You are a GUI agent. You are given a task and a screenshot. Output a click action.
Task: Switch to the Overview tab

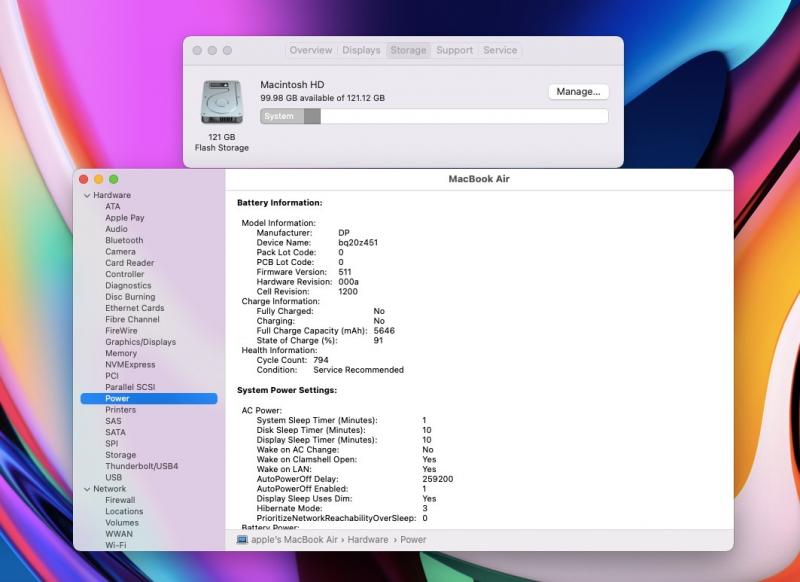tap(311, 50)
